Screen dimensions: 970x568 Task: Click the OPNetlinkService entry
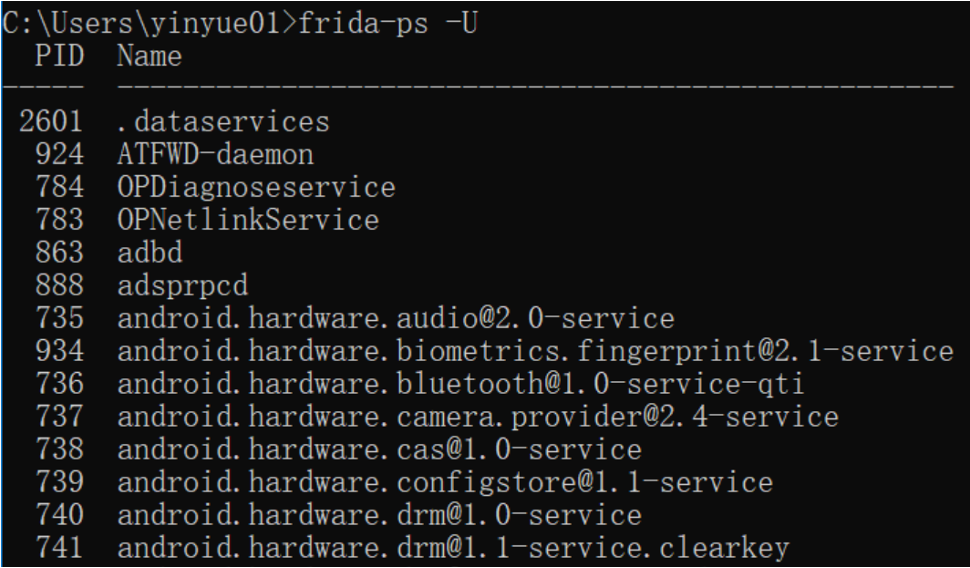click(248, 220)
